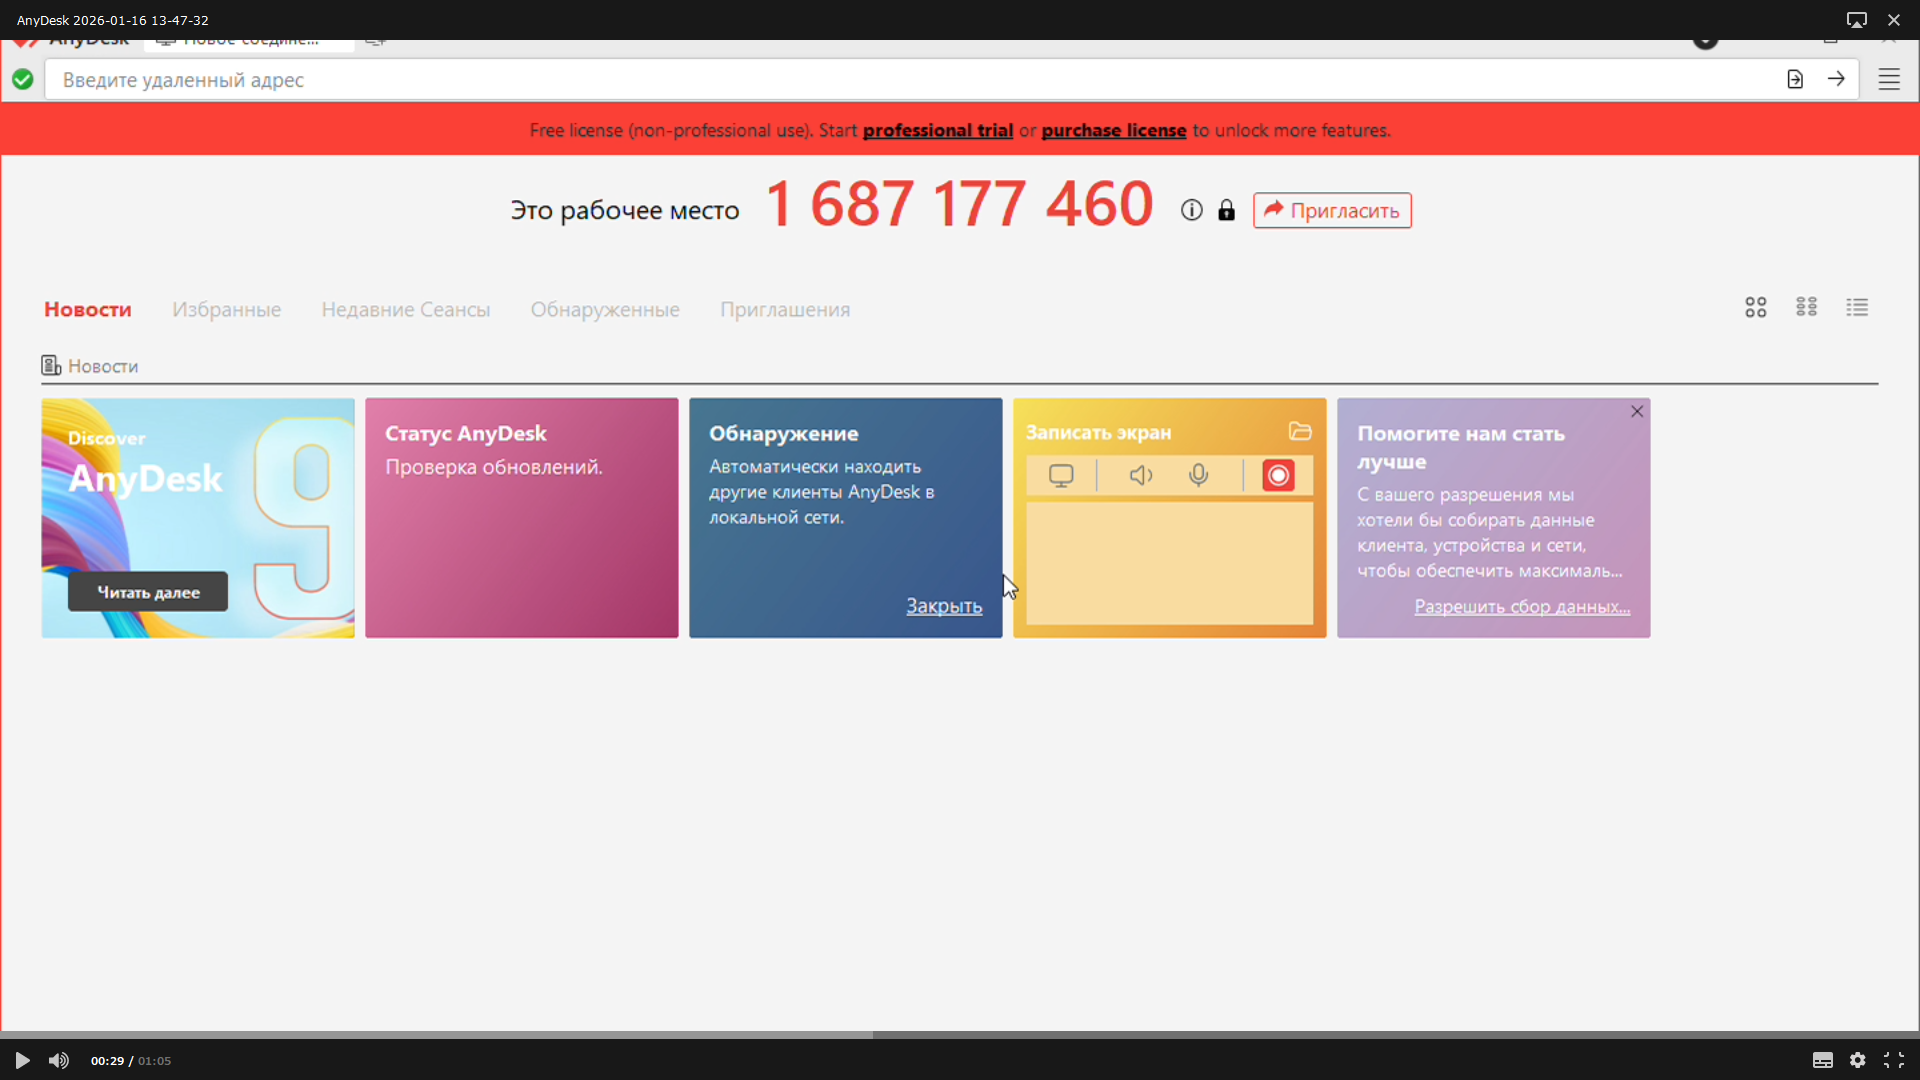Viewport: 1920px width, 1080px height.
Task: Open recordings folder icon in yellow tile
Action: click(1300, 431)
